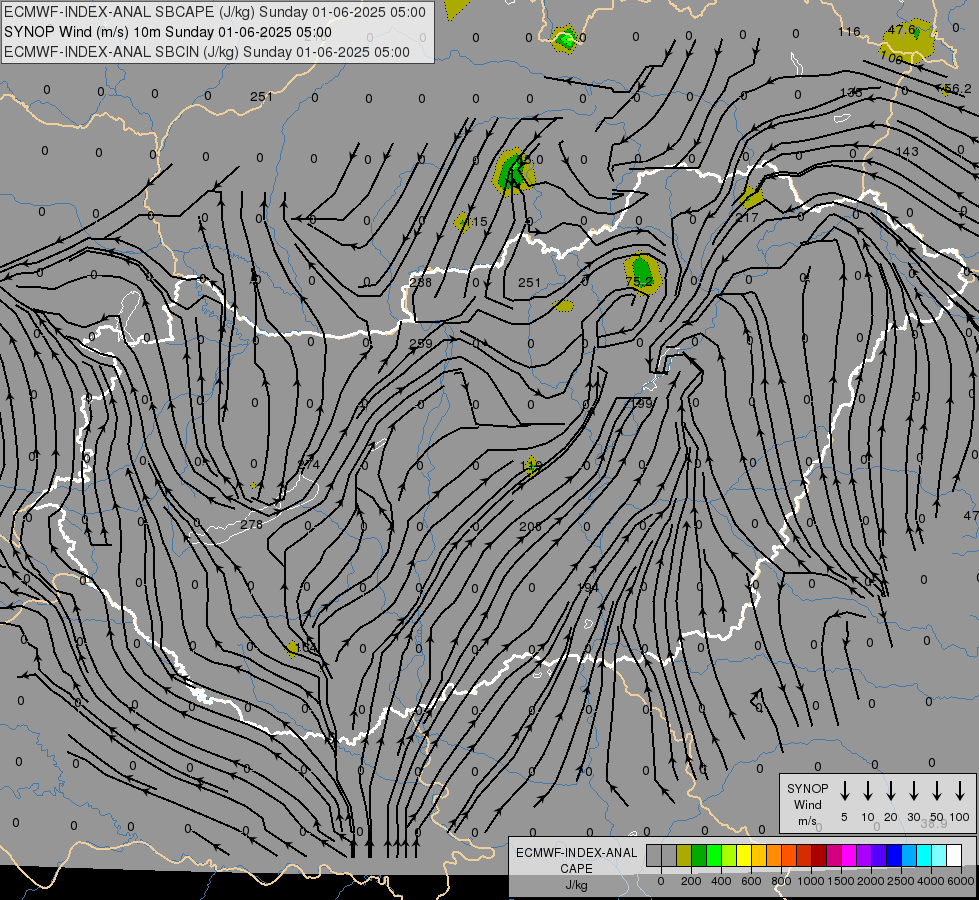The height and width of the screenshot is (900, 979).
Task: Click the 100 m/s wind arrow in legend
Action: tap(960, 791)
